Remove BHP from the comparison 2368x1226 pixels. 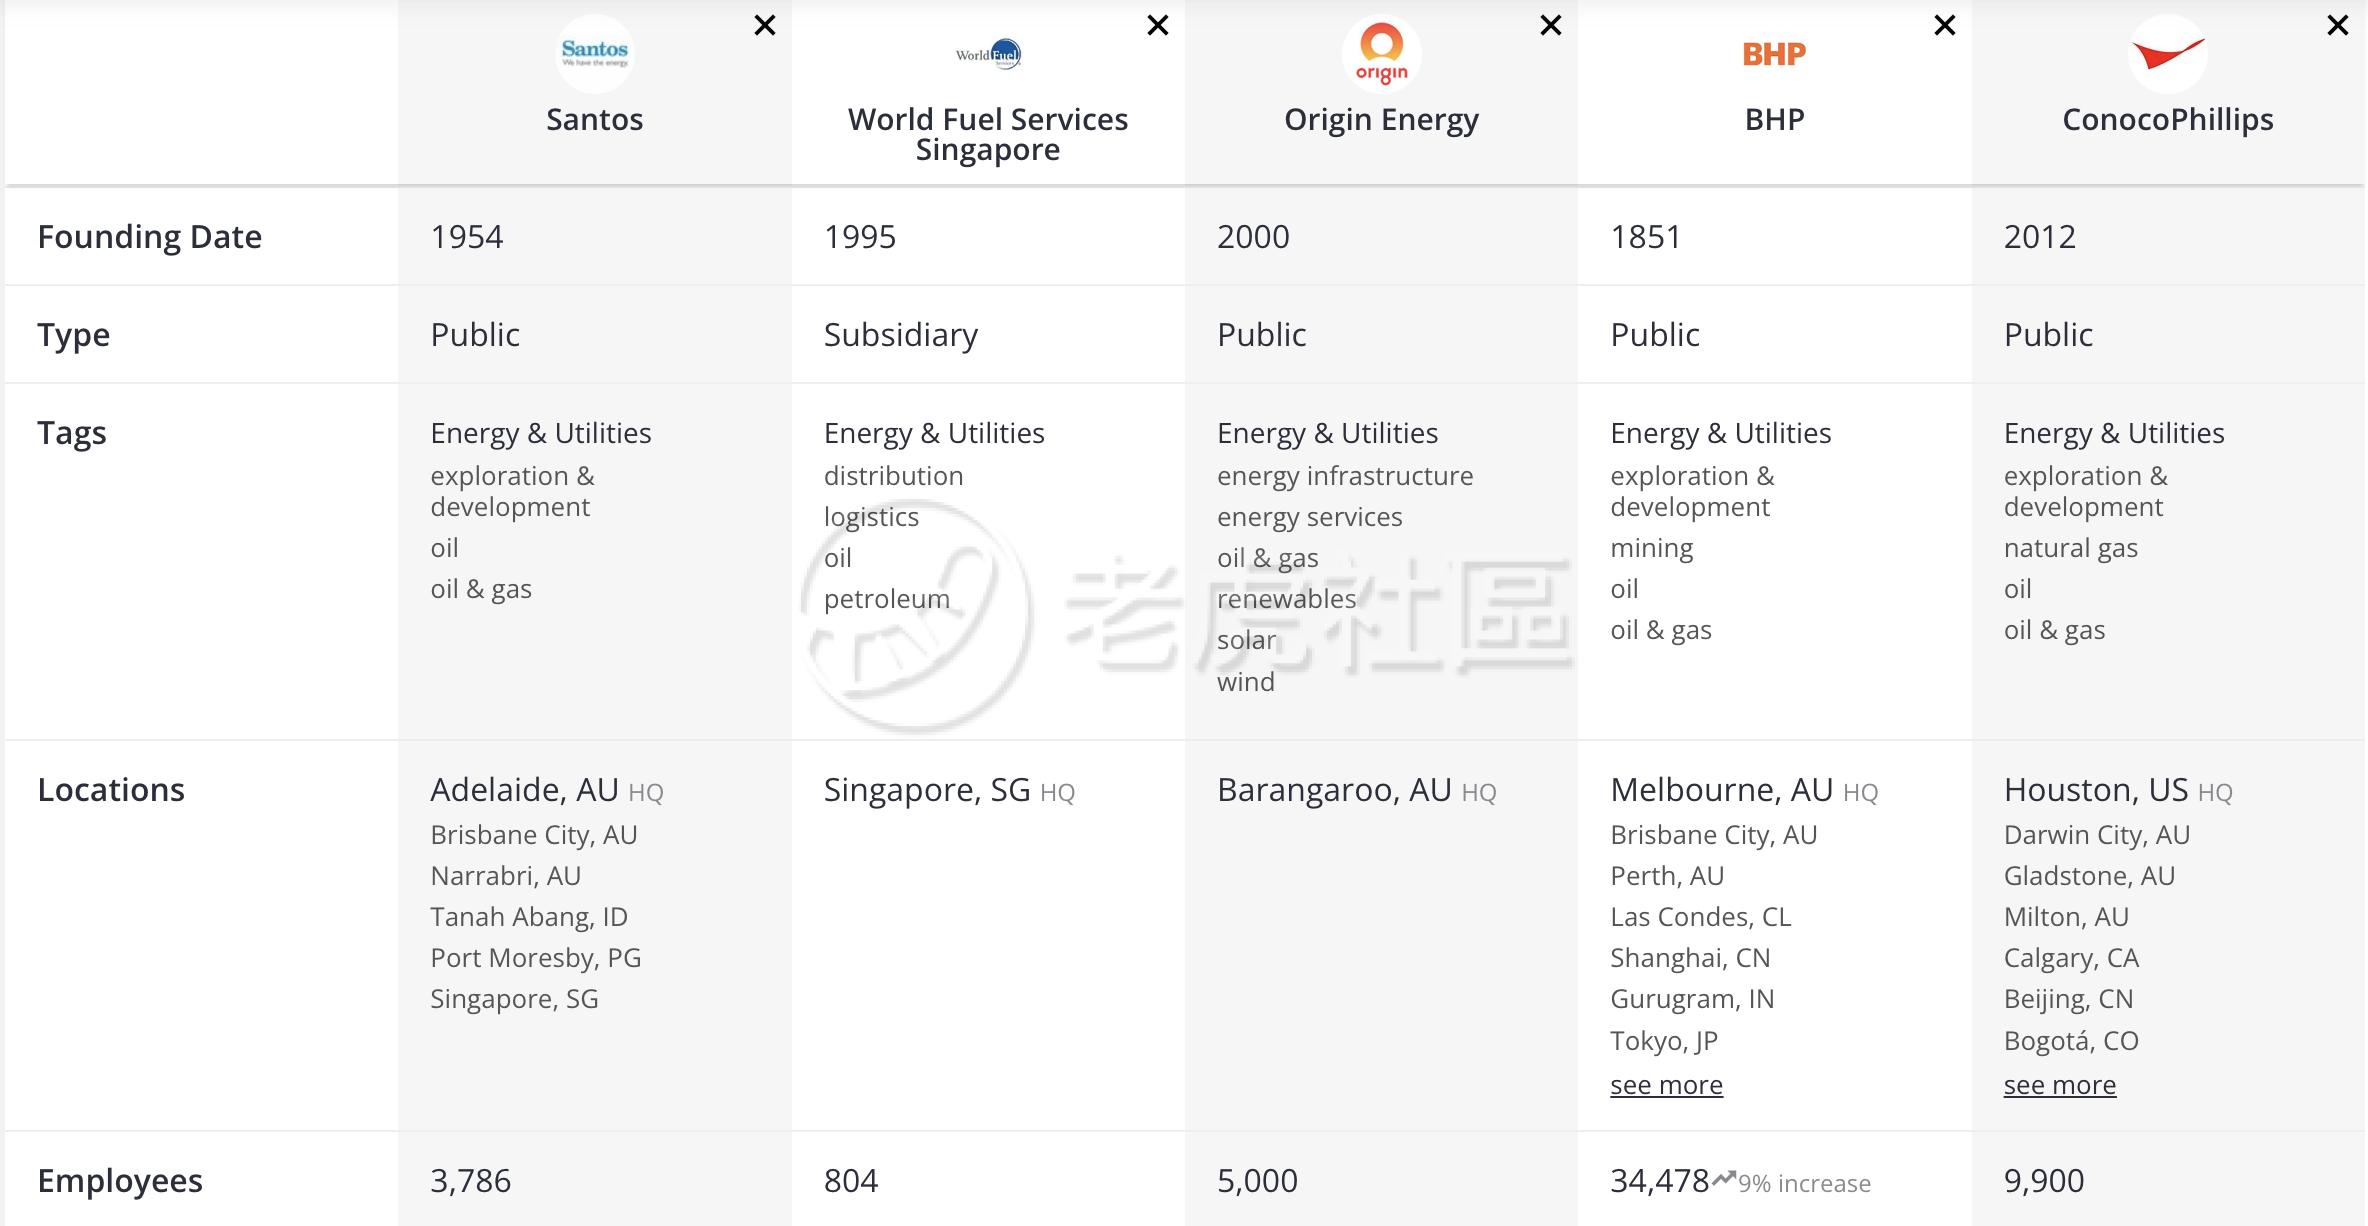point(1945,26)
